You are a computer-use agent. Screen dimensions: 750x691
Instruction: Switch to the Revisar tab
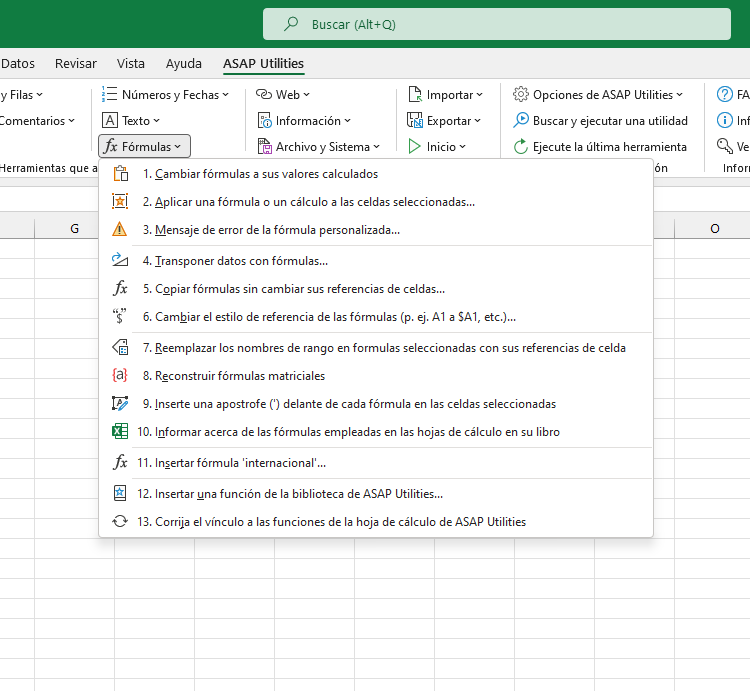[x=76, y=64]
